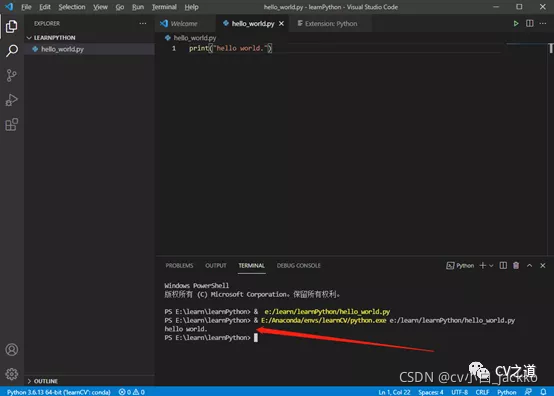The width and height of the screenshot is (554, 396).
Task: Open the Search view in activity bar
Action: pos(12,51)
